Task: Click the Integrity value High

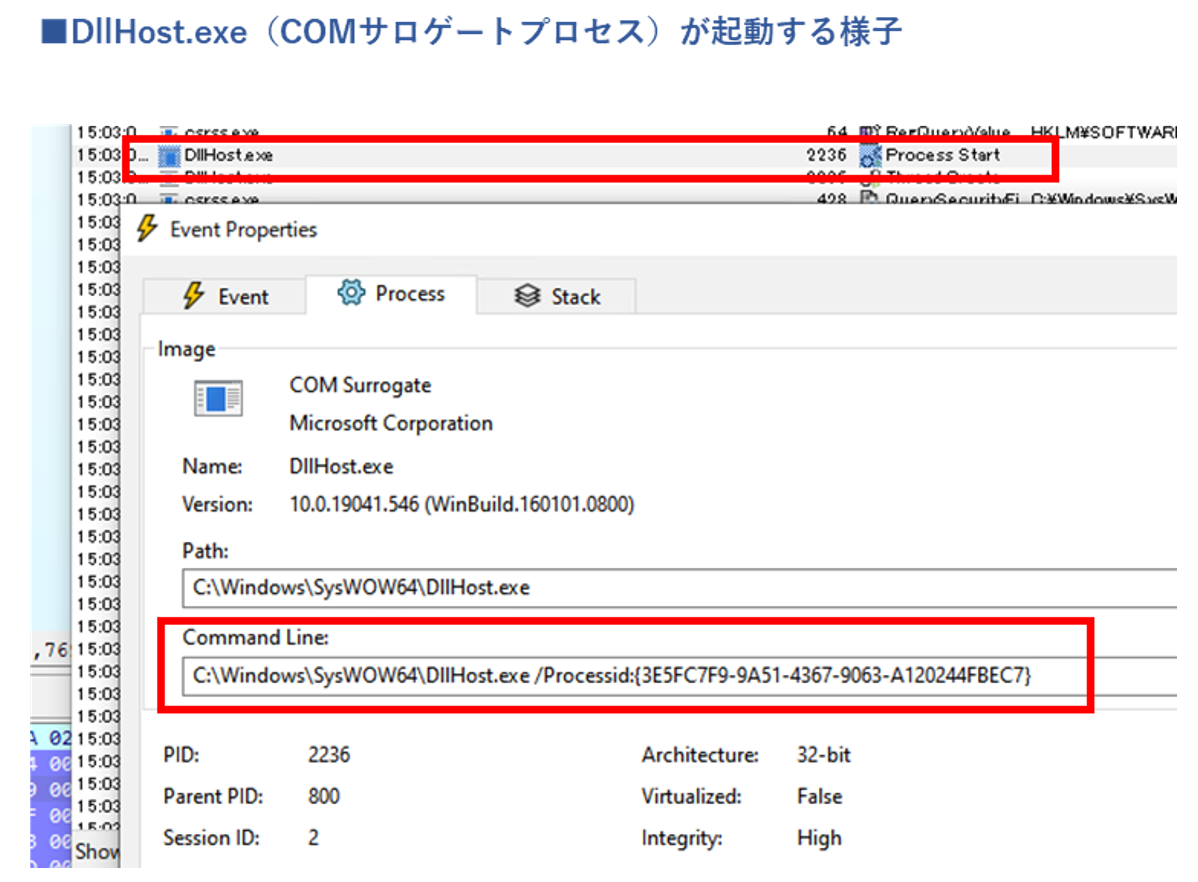Action: coord(819,838)
